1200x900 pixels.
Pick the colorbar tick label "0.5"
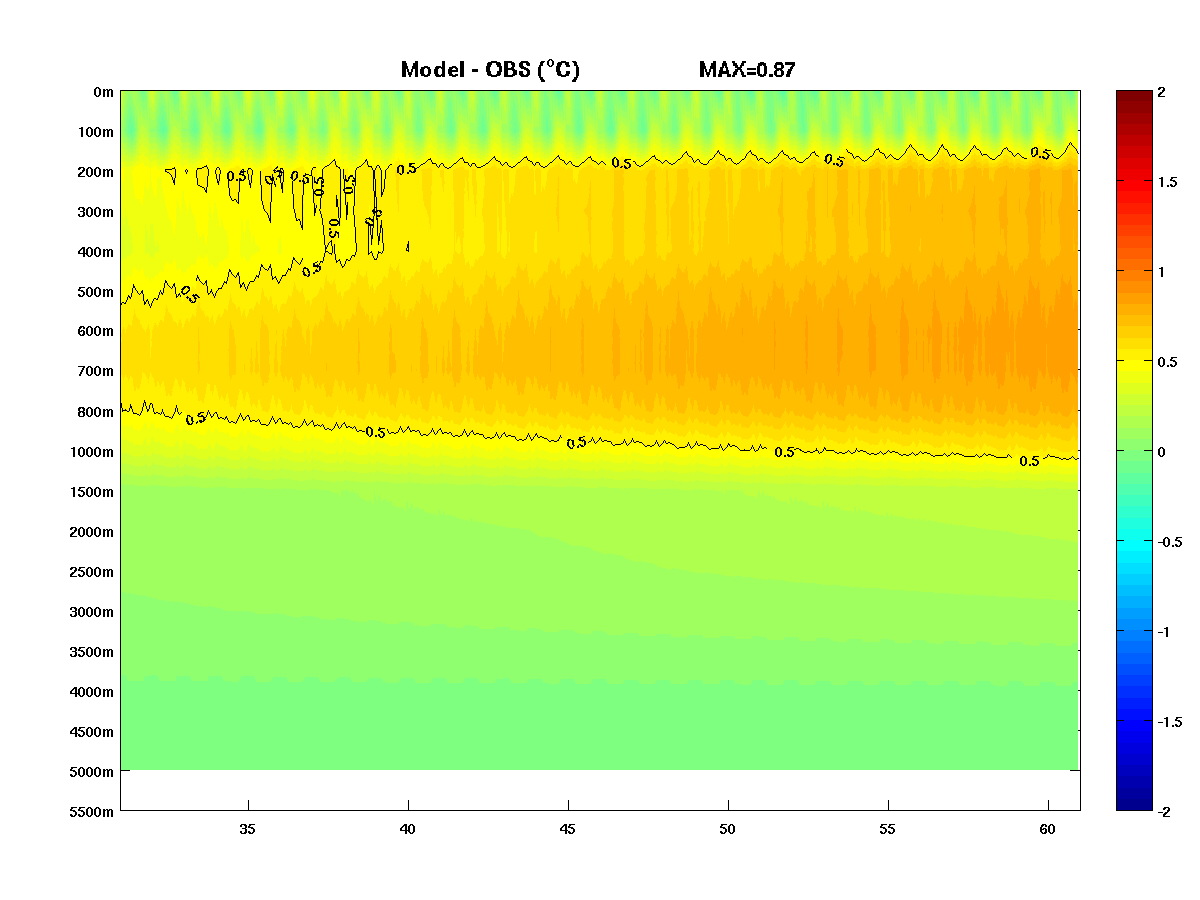[1167, 362]
